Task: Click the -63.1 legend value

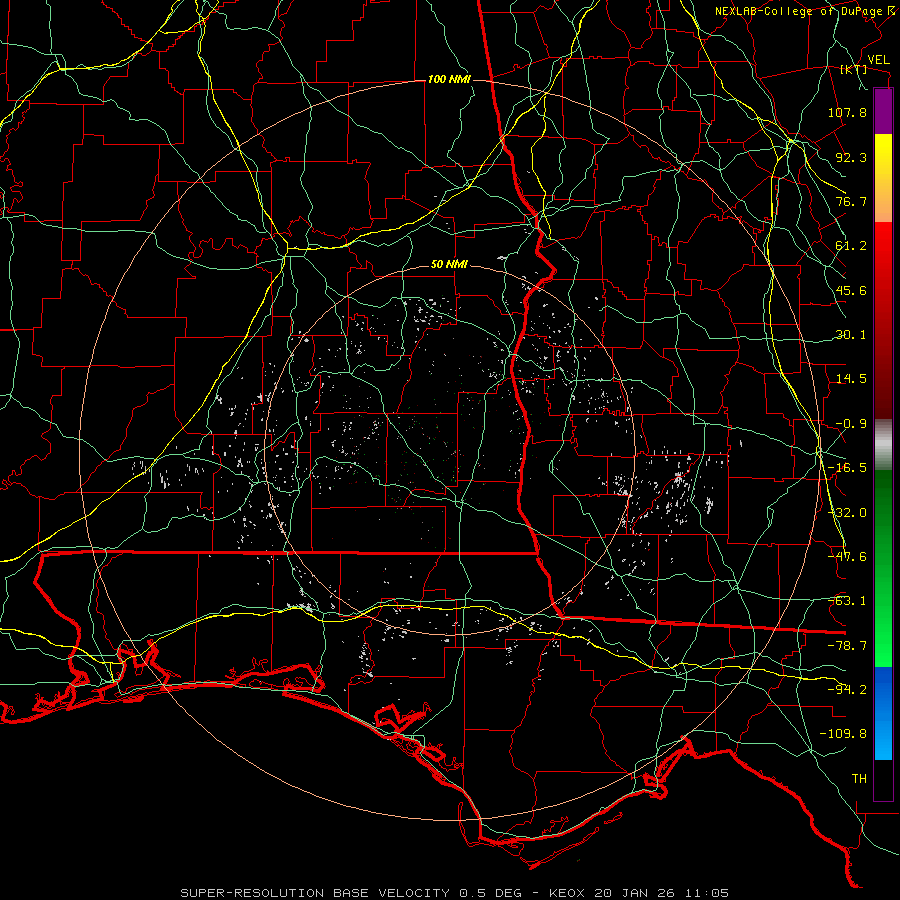Action: point(847,601)
